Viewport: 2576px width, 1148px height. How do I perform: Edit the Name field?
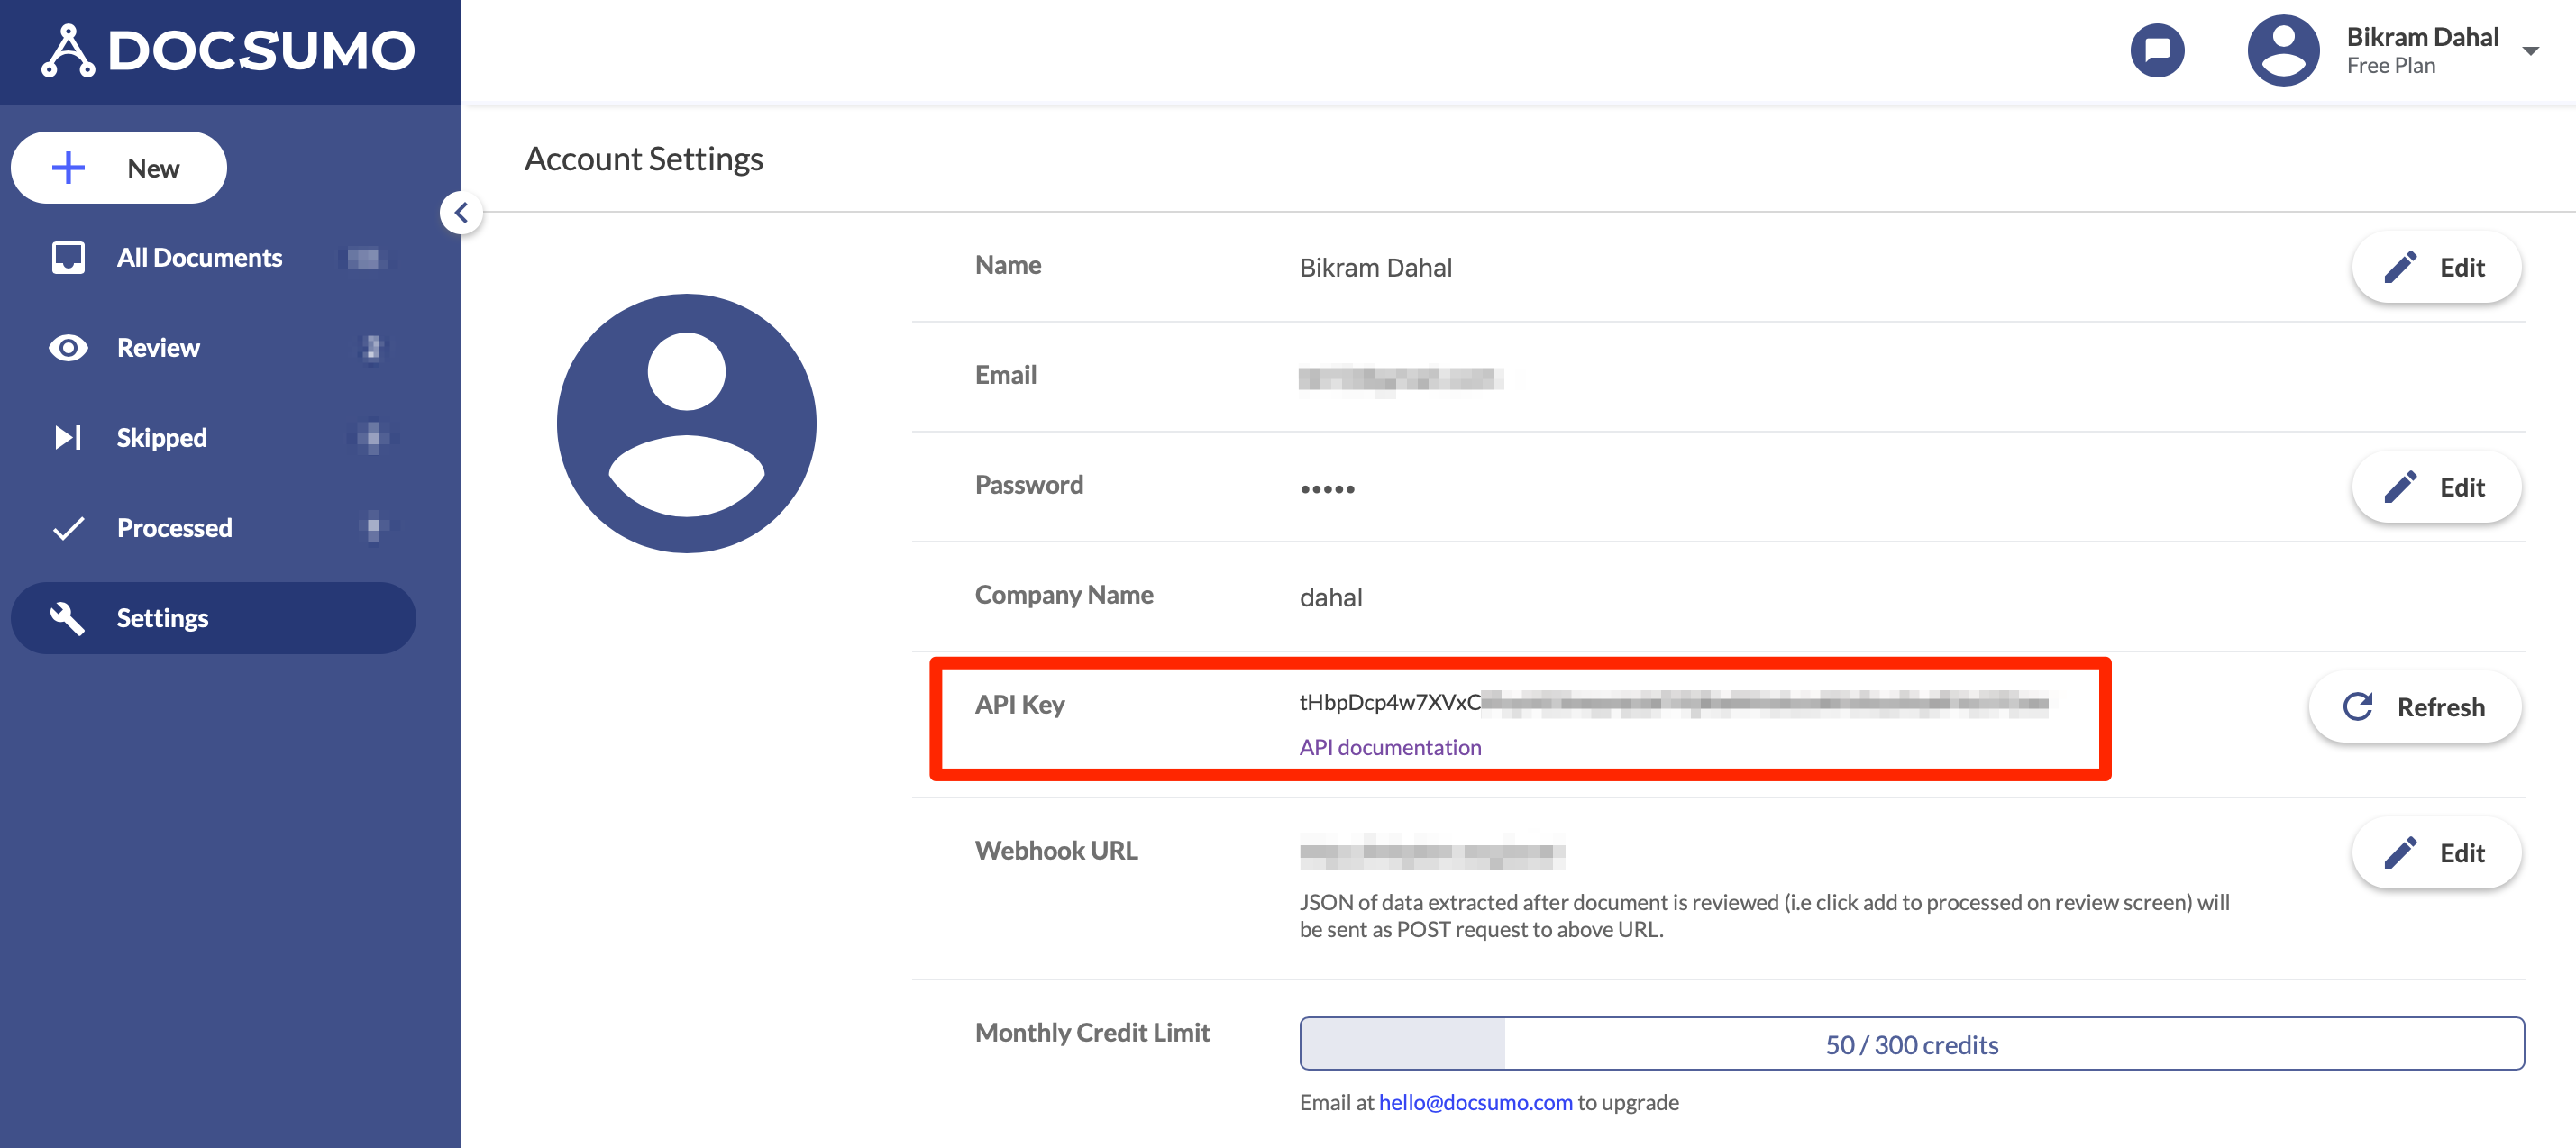2436,267
